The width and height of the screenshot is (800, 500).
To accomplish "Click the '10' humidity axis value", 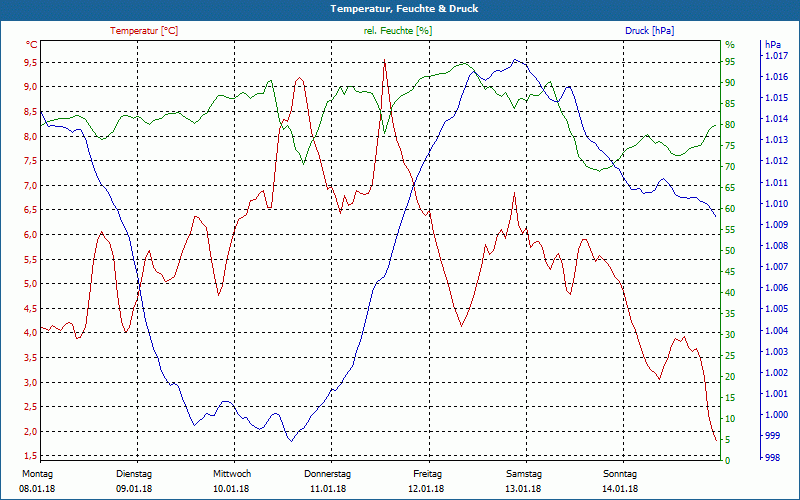I will [x=730, y=418].
